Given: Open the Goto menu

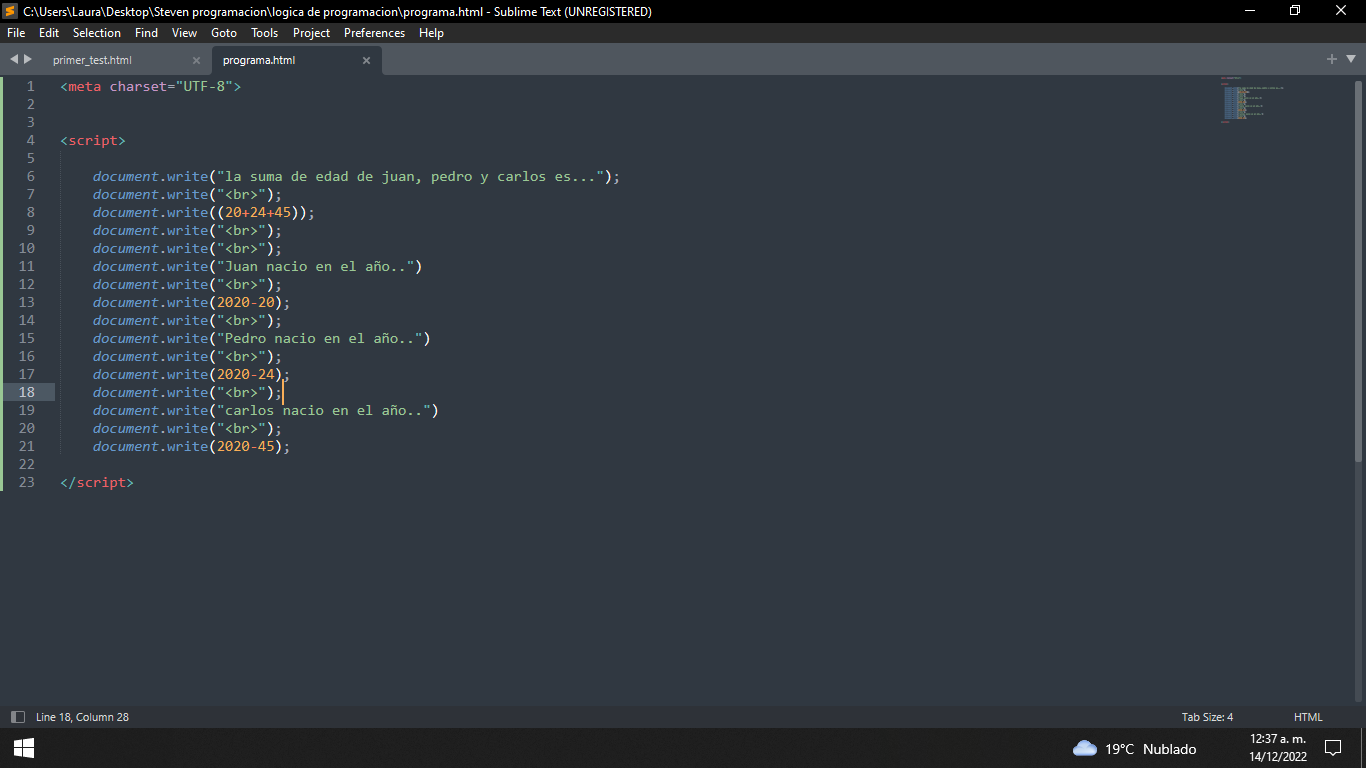Looking at the screenshot, I should (224, 33).
